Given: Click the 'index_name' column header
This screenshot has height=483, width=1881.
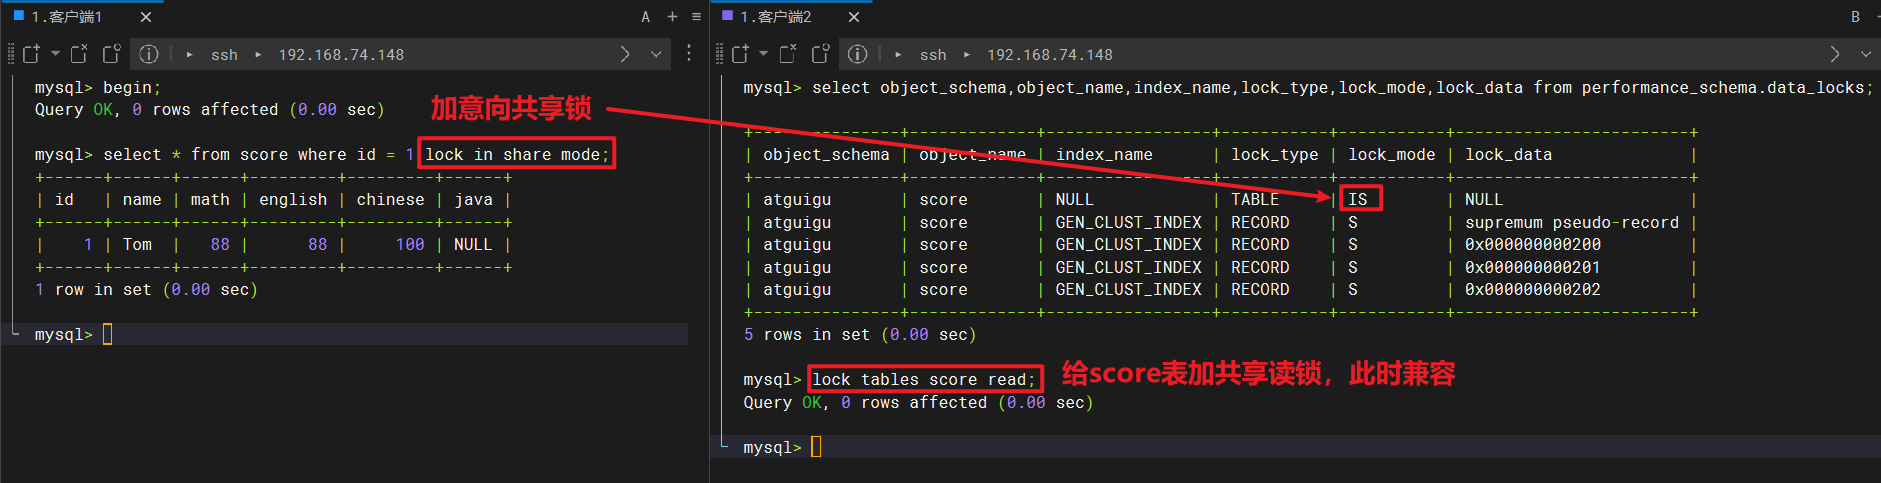Looking at the screenshot, I should tap(1104, 154).
